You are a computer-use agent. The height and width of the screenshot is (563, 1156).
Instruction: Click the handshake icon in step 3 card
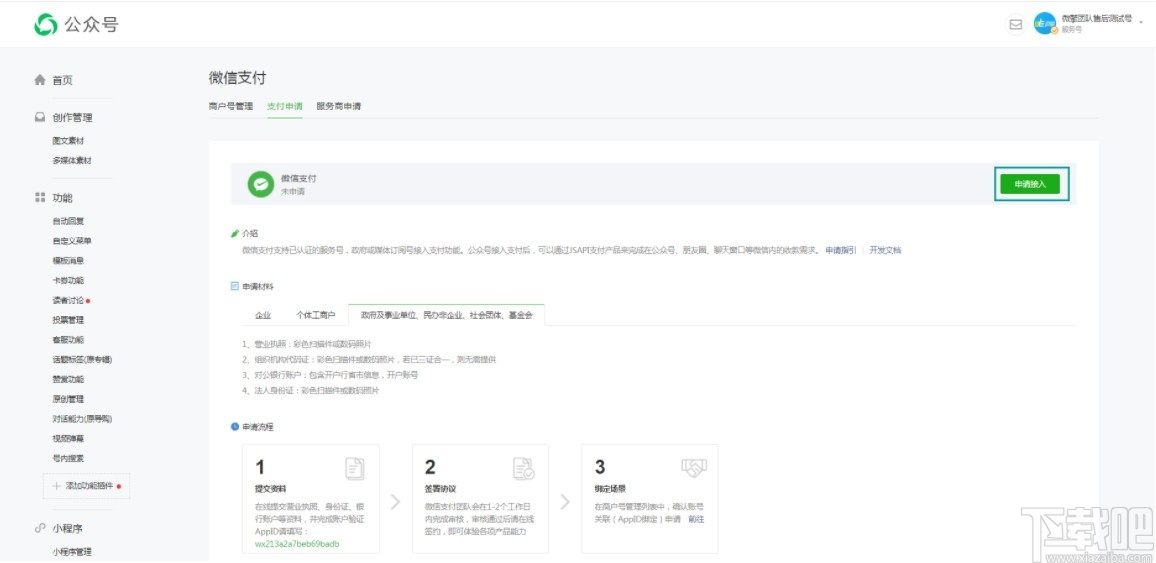[x=694, y=468]
